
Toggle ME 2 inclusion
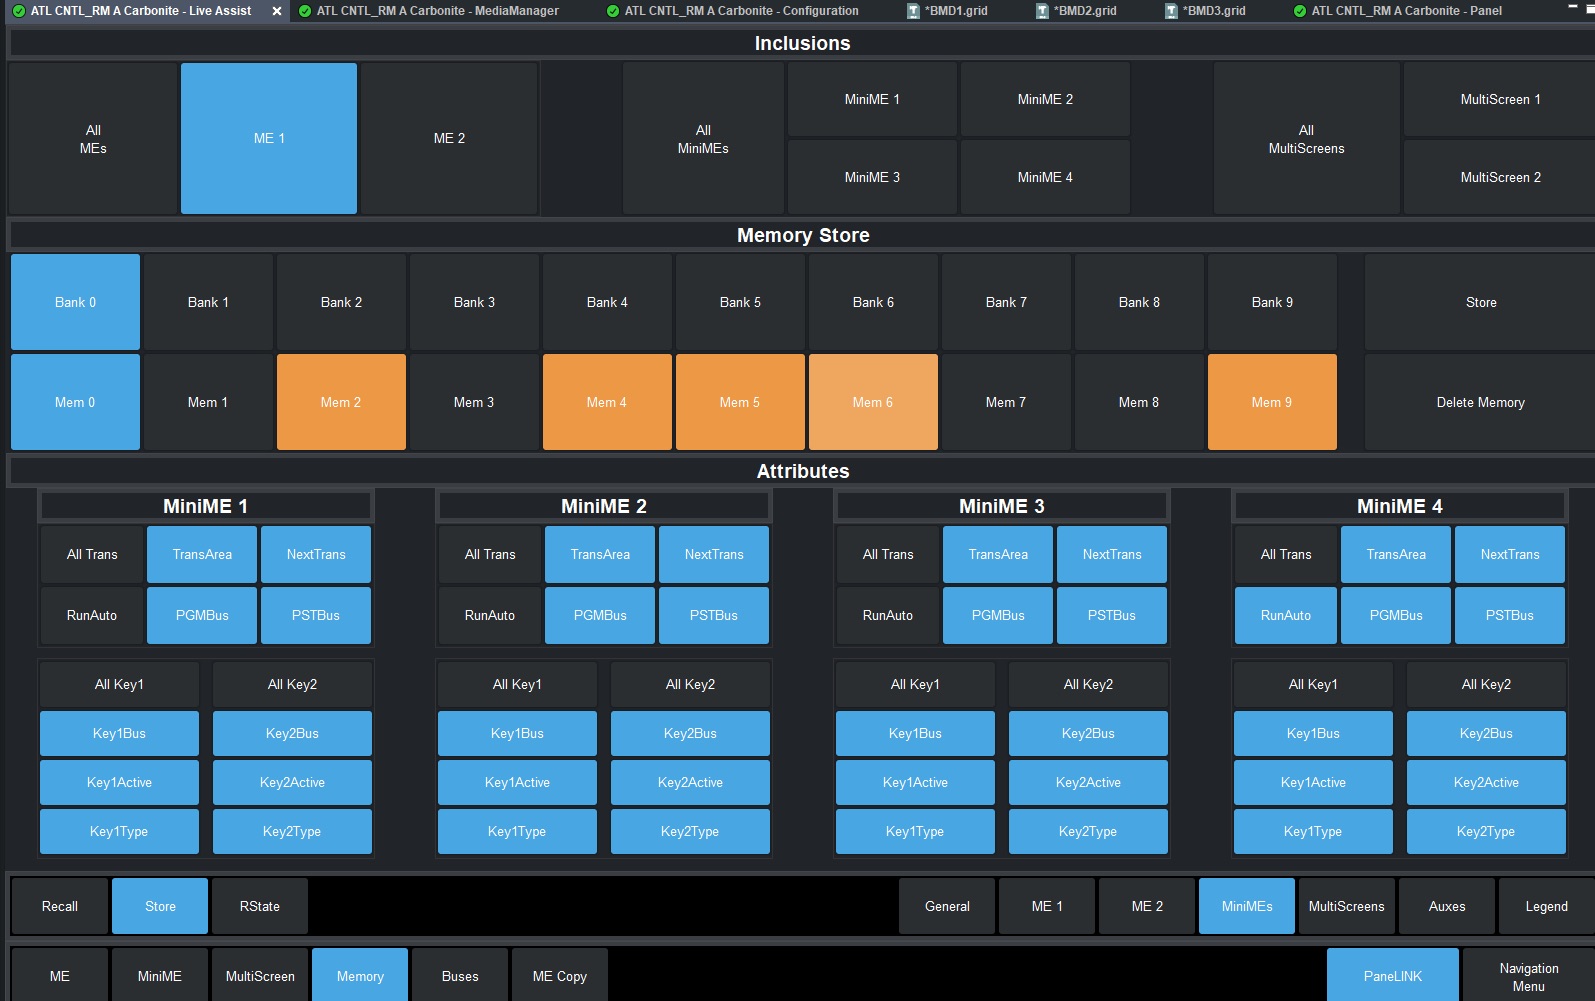[x=449, y=139]
